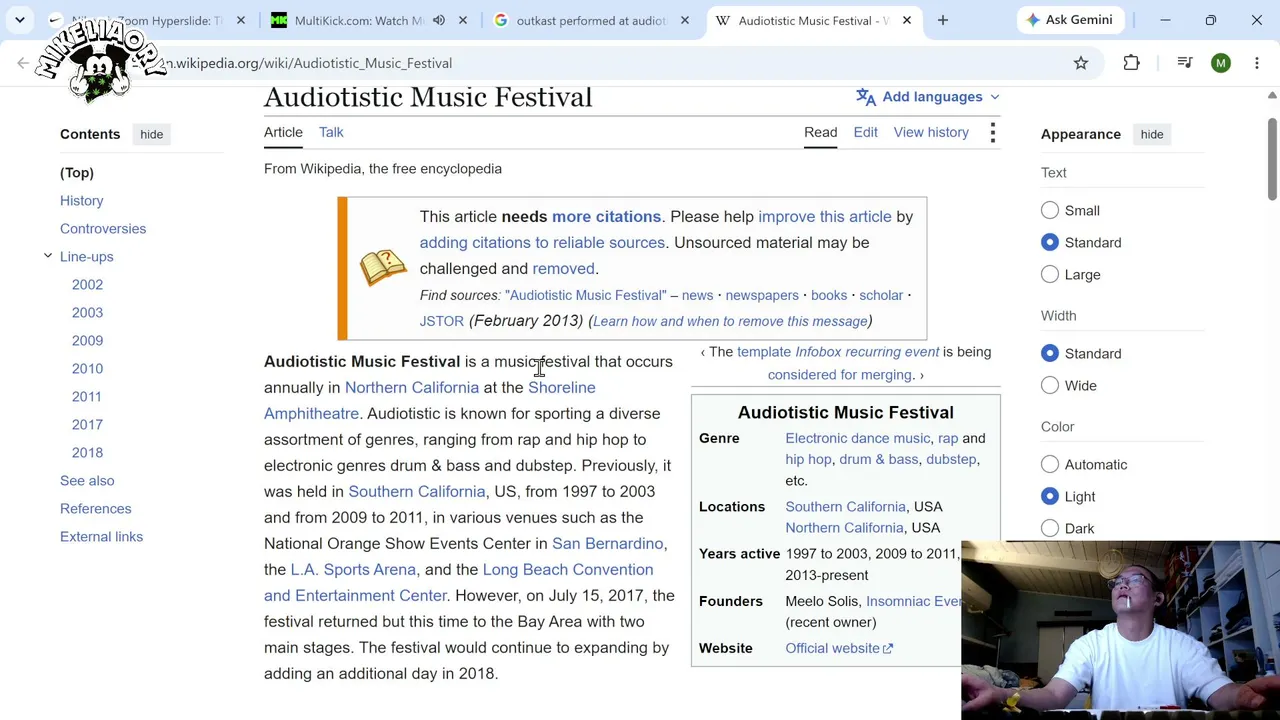Select Automatic color mode
1280x720 pixels.
[1050, 465]
